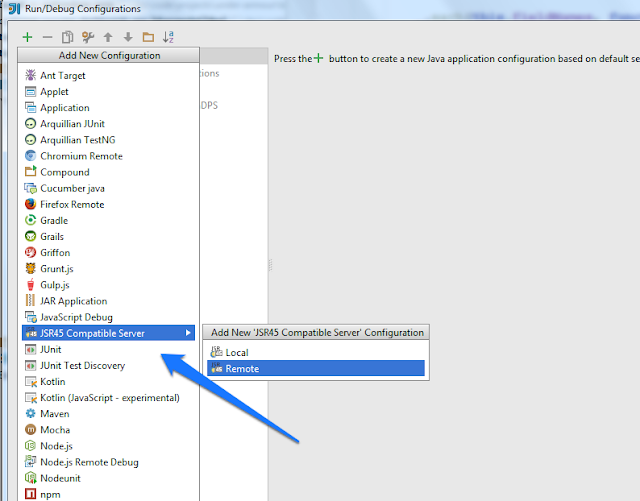640x501 pixels.
Task: Click the Grunt.js icon
Action: [31, 268]
